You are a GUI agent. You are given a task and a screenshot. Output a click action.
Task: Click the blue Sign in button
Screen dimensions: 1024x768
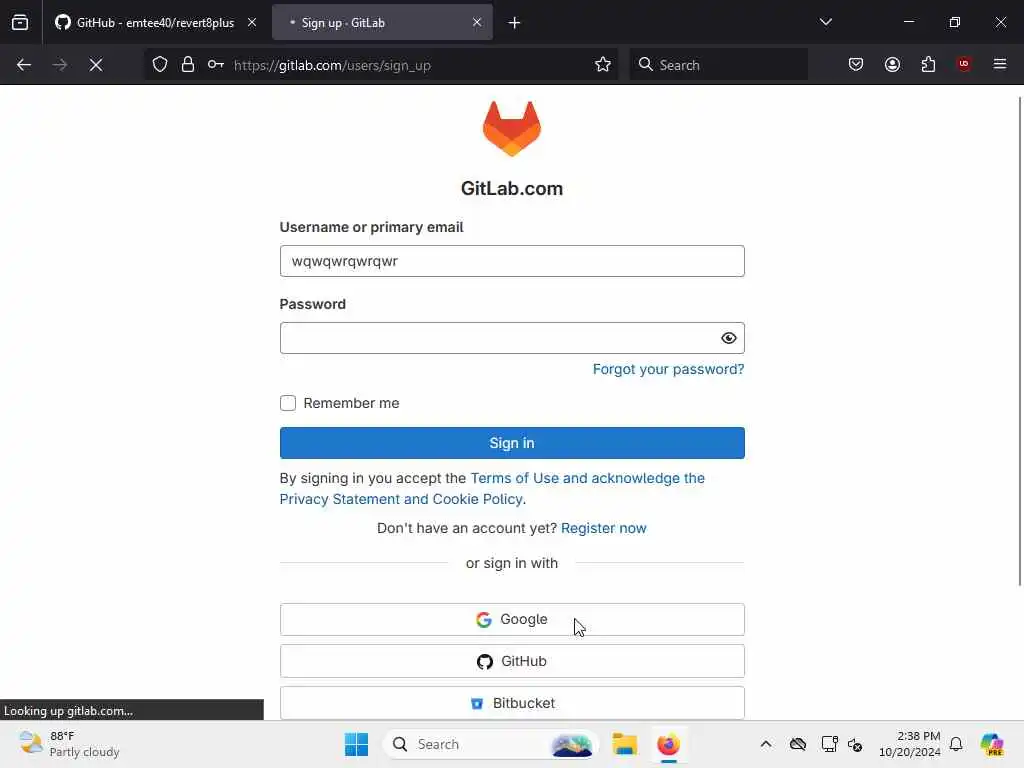[x=512, y=443]
